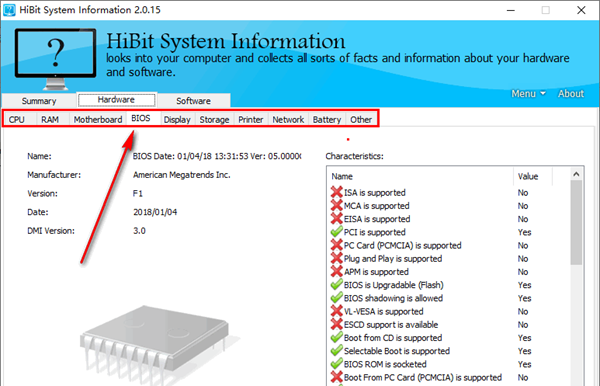This screenshot has height=386, width=600.
Task: Click the red X icon for PC Card (PCMCIA) is supported
Action: 336,245
